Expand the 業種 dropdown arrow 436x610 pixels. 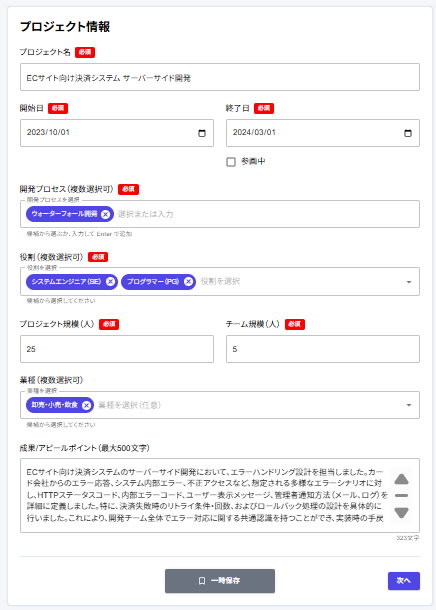(x=409, y=405)
